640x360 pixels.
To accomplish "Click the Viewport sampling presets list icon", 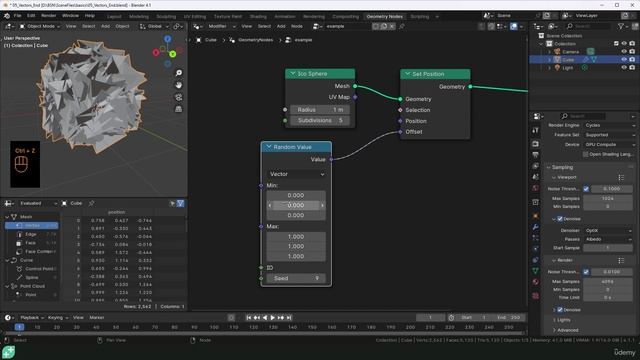I will [x=621, y=178].
